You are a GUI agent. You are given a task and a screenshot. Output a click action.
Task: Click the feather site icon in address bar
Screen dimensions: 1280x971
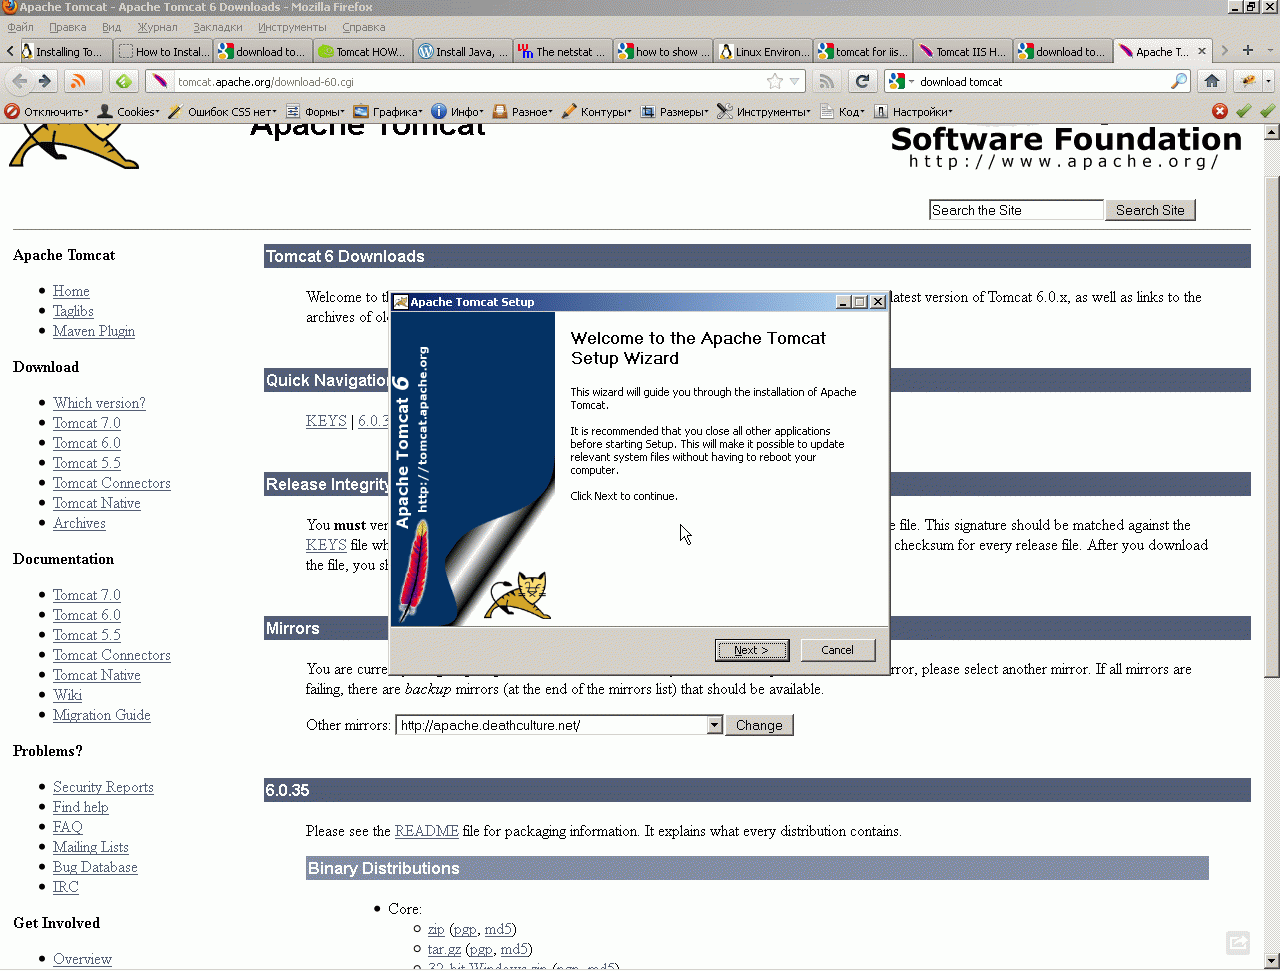[x=160, y=81]
